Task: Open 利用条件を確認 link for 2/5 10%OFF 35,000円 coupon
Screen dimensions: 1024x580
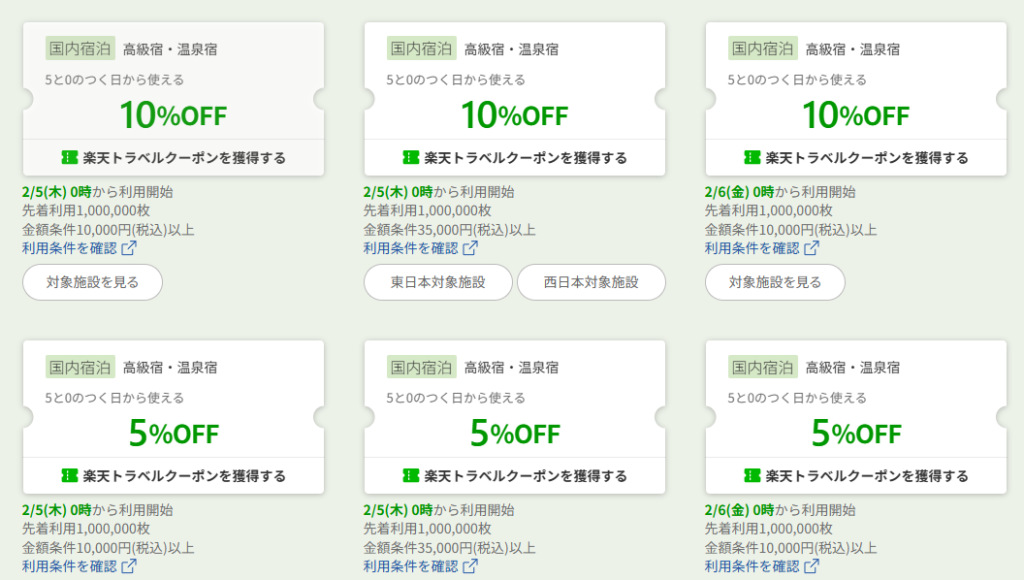Action: pyautogui.click(x=411, y=248)
